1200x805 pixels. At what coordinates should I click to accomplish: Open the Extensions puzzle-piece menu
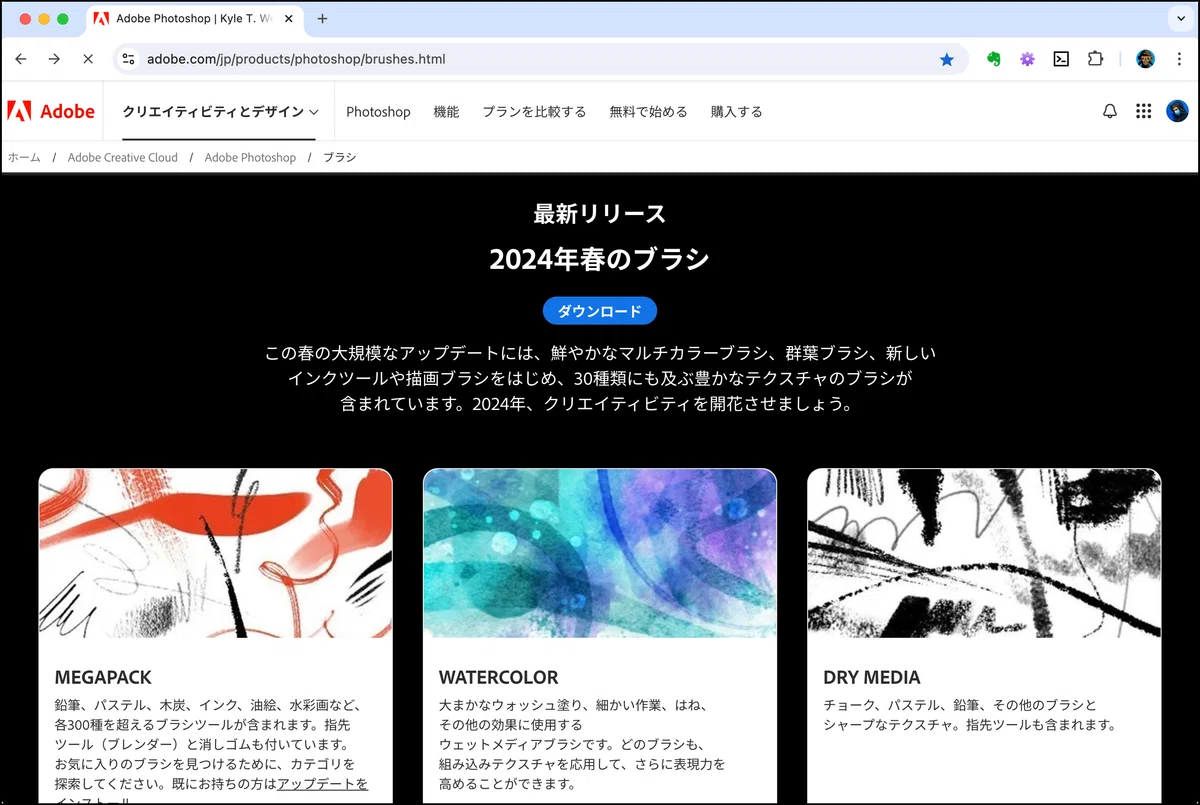(x=1095, y=59)
